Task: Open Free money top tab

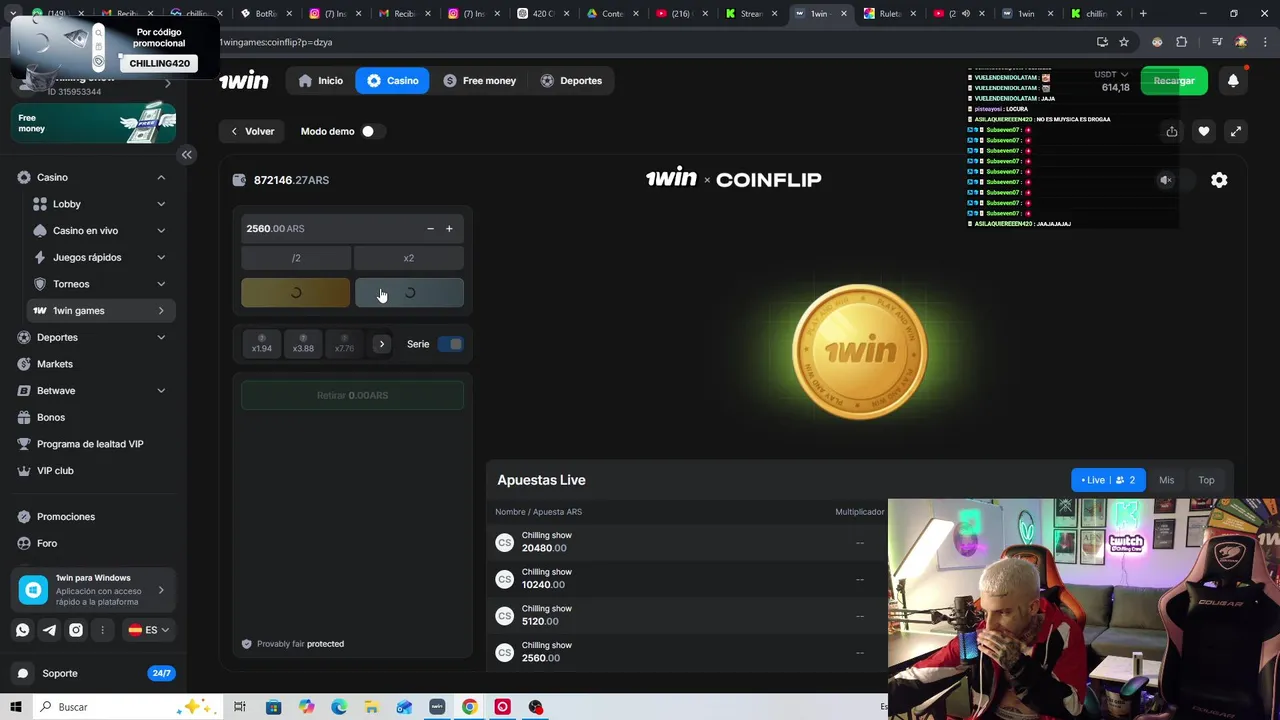Action: click(x=479, y=81)
